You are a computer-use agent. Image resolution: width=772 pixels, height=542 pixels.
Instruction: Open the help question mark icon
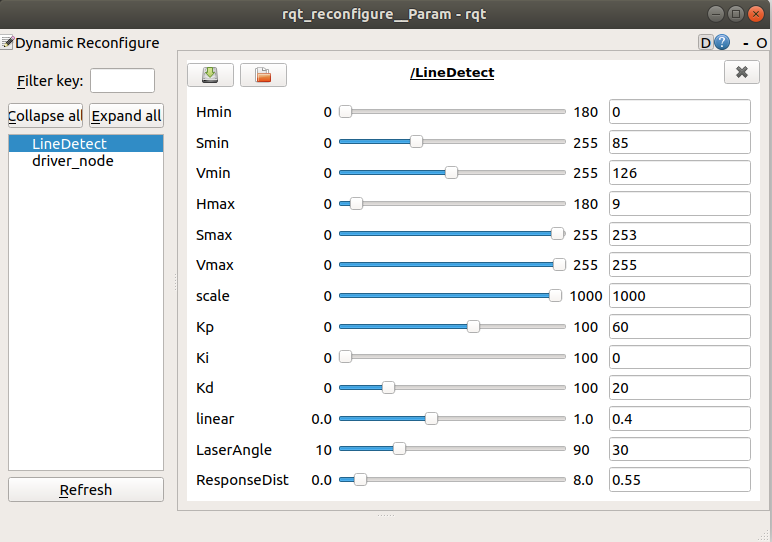[722, 42]
